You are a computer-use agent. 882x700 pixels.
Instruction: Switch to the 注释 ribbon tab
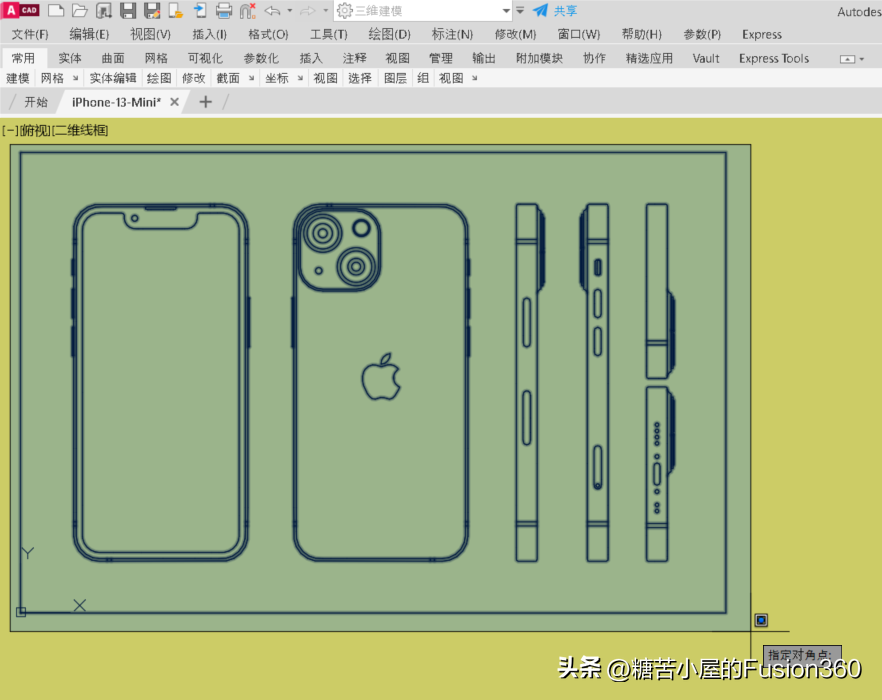pyautogui.click(x=354, y=58)
